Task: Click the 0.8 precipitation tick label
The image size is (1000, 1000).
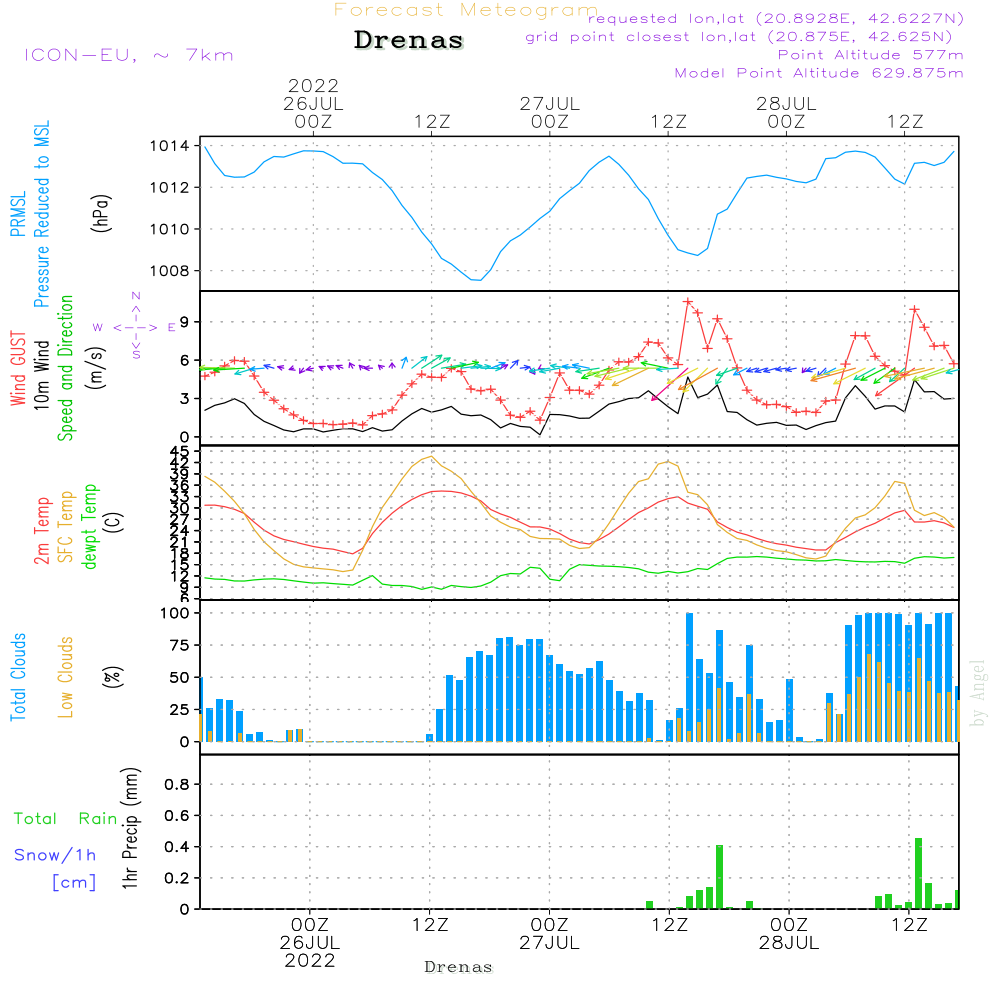Action: click(x=177, y=784)
